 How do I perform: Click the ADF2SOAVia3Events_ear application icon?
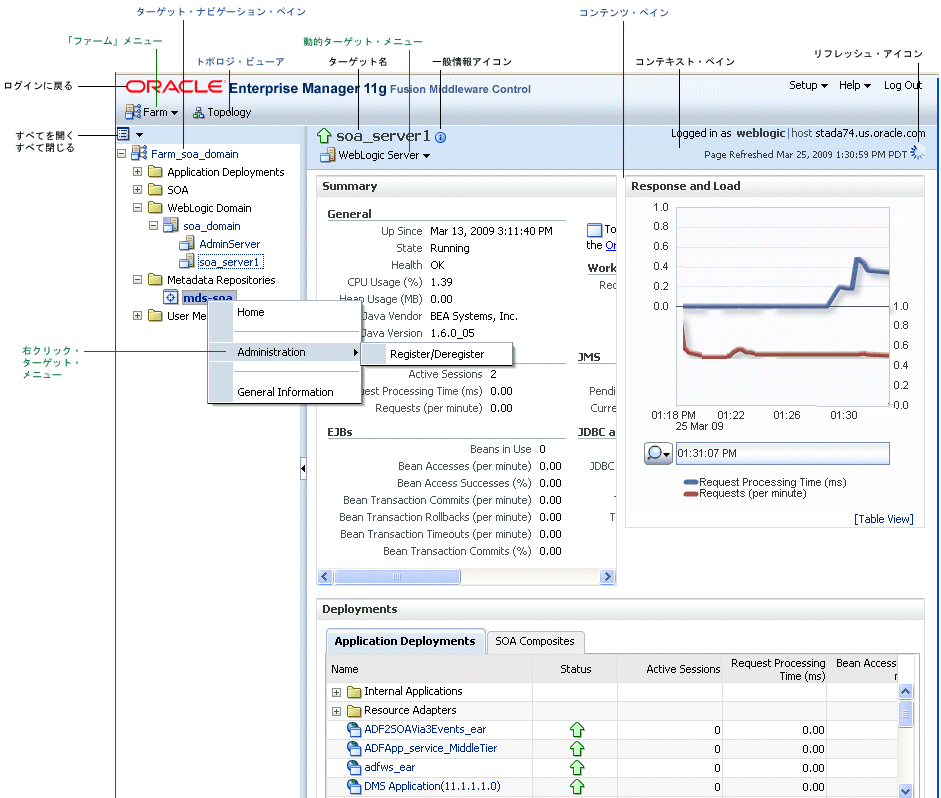tap(354, 730)
